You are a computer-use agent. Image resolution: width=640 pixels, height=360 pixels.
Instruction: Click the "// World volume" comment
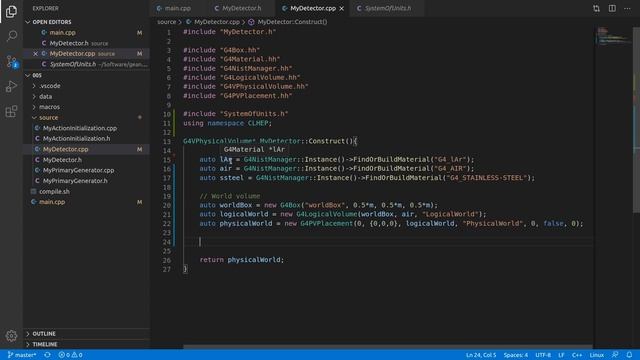coord(230,196)
